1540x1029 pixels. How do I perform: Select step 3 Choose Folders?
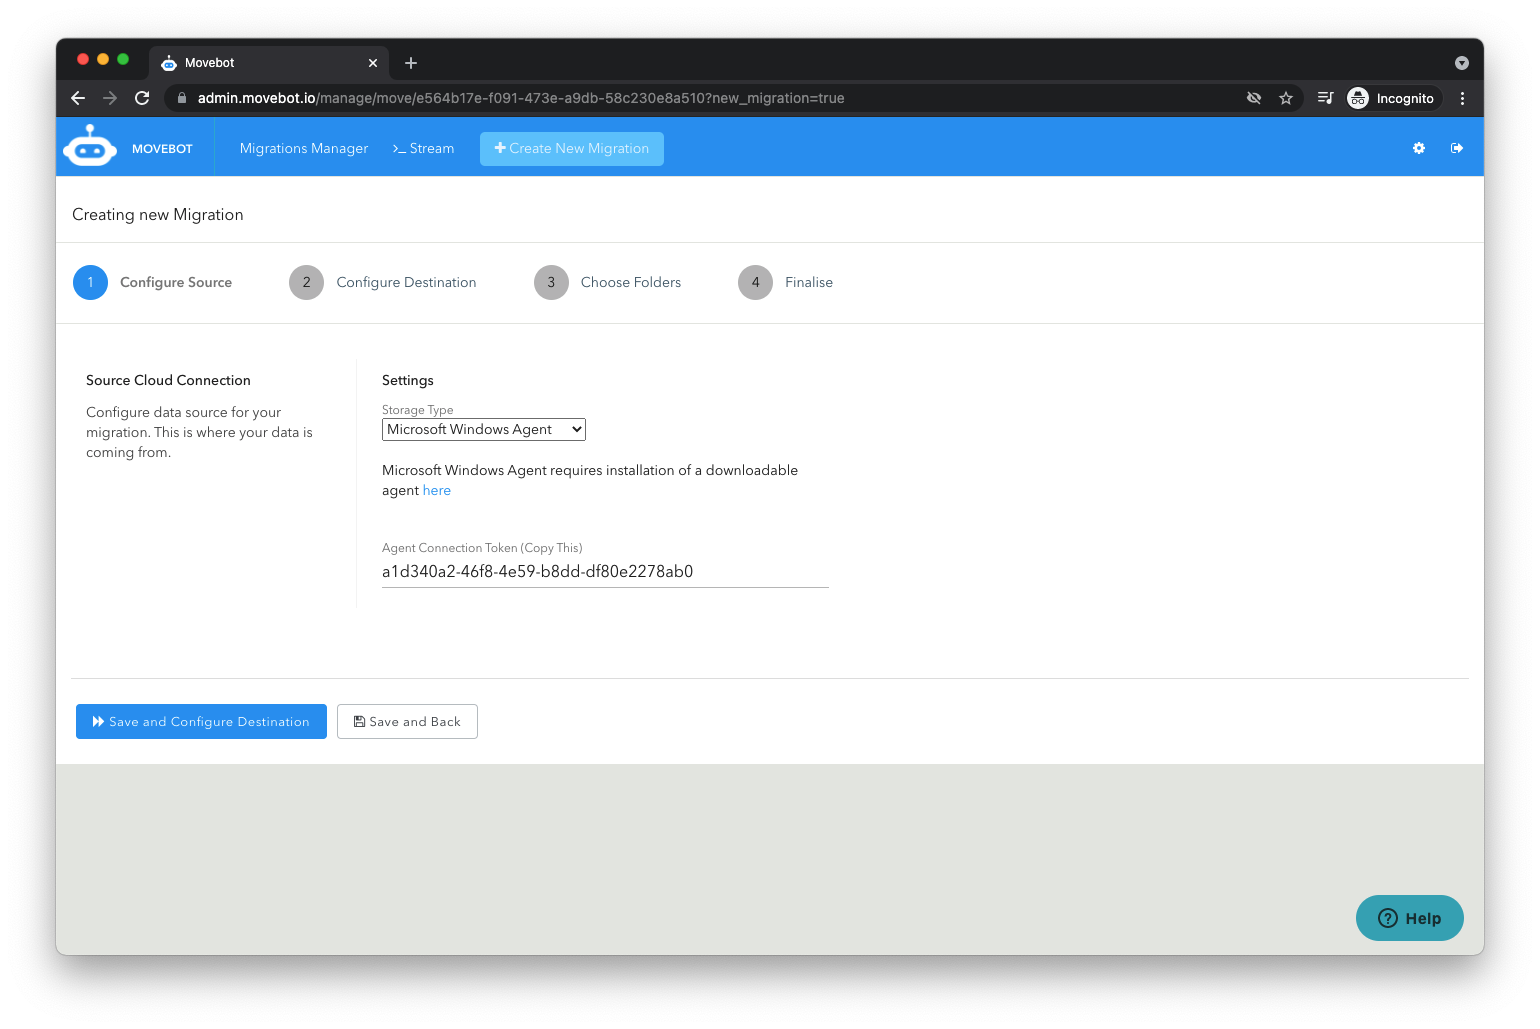[608, 282]
